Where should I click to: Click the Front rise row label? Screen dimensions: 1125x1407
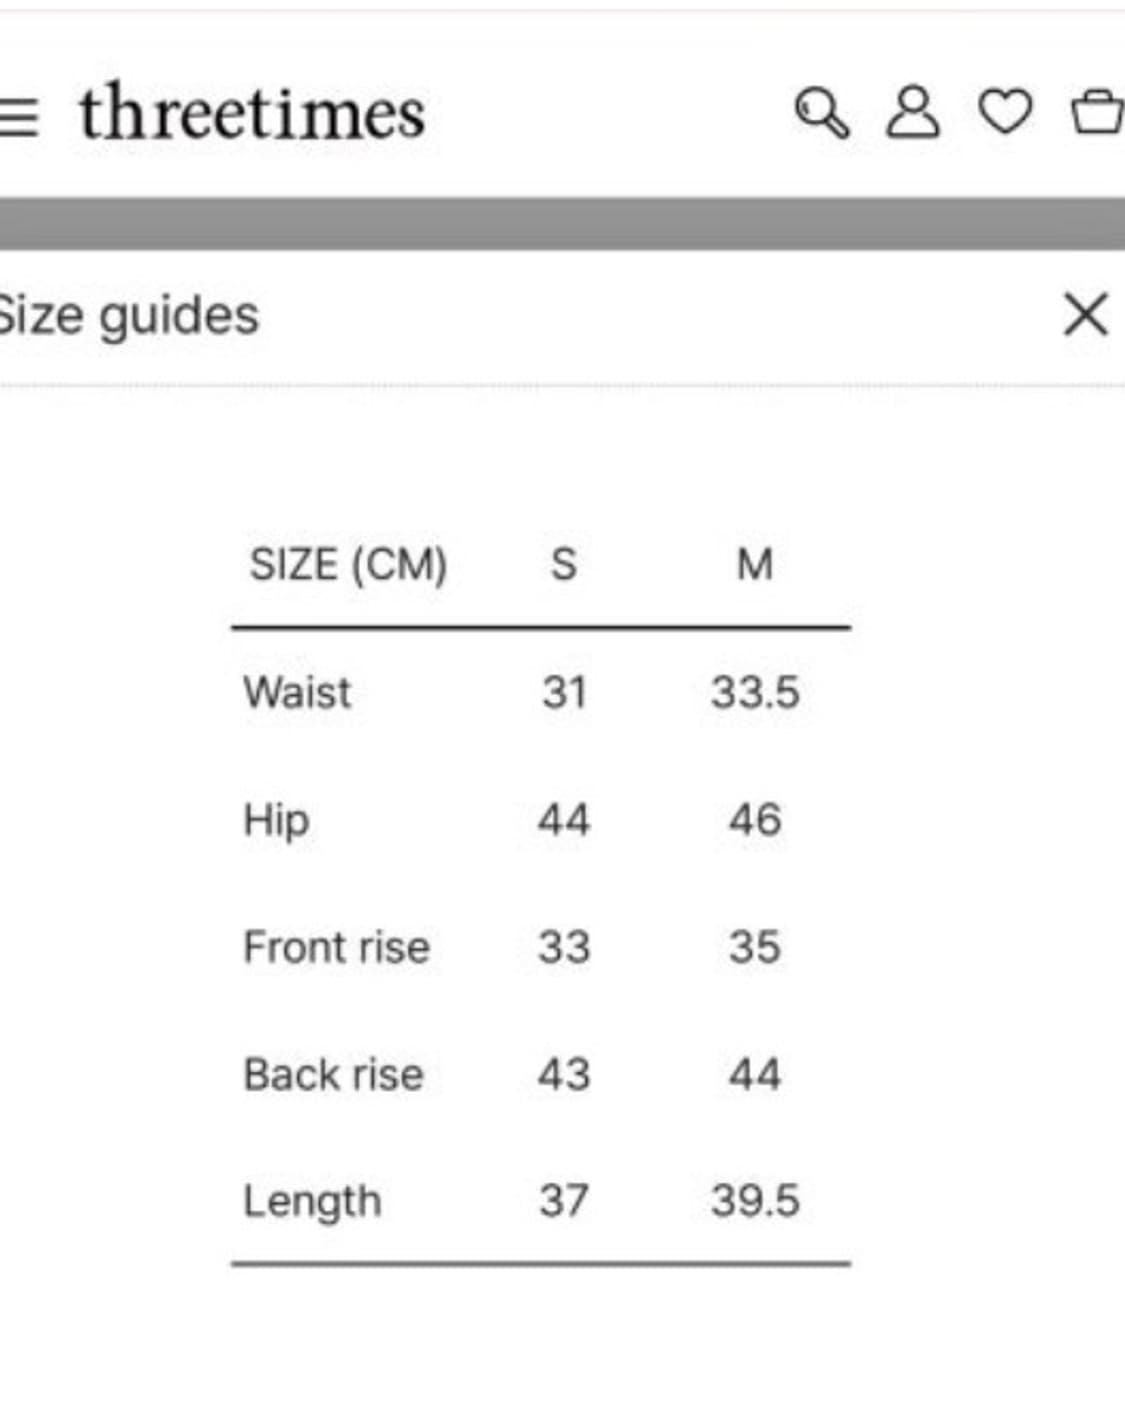337,947
